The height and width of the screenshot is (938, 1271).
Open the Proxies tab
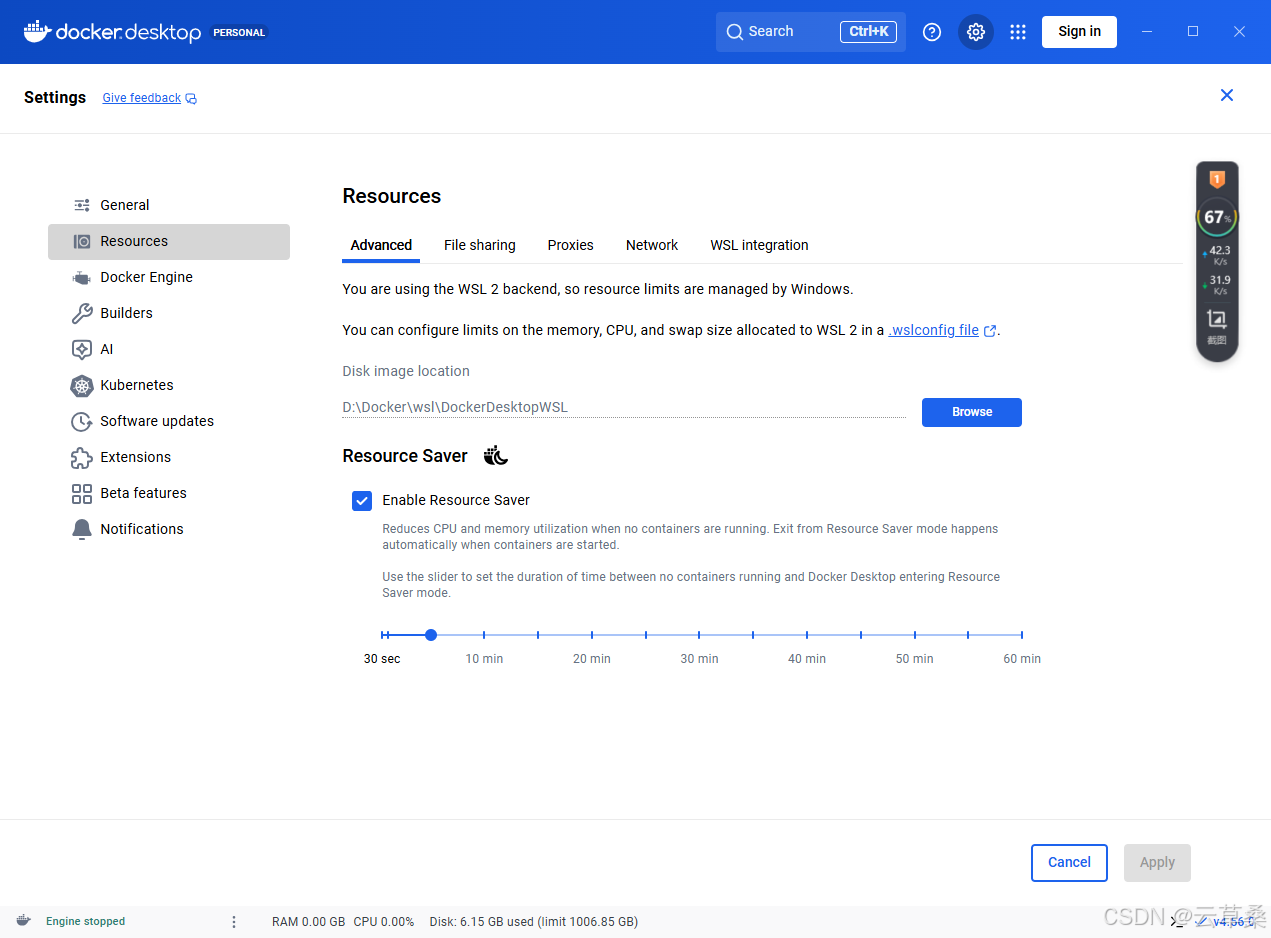point(570,245)
